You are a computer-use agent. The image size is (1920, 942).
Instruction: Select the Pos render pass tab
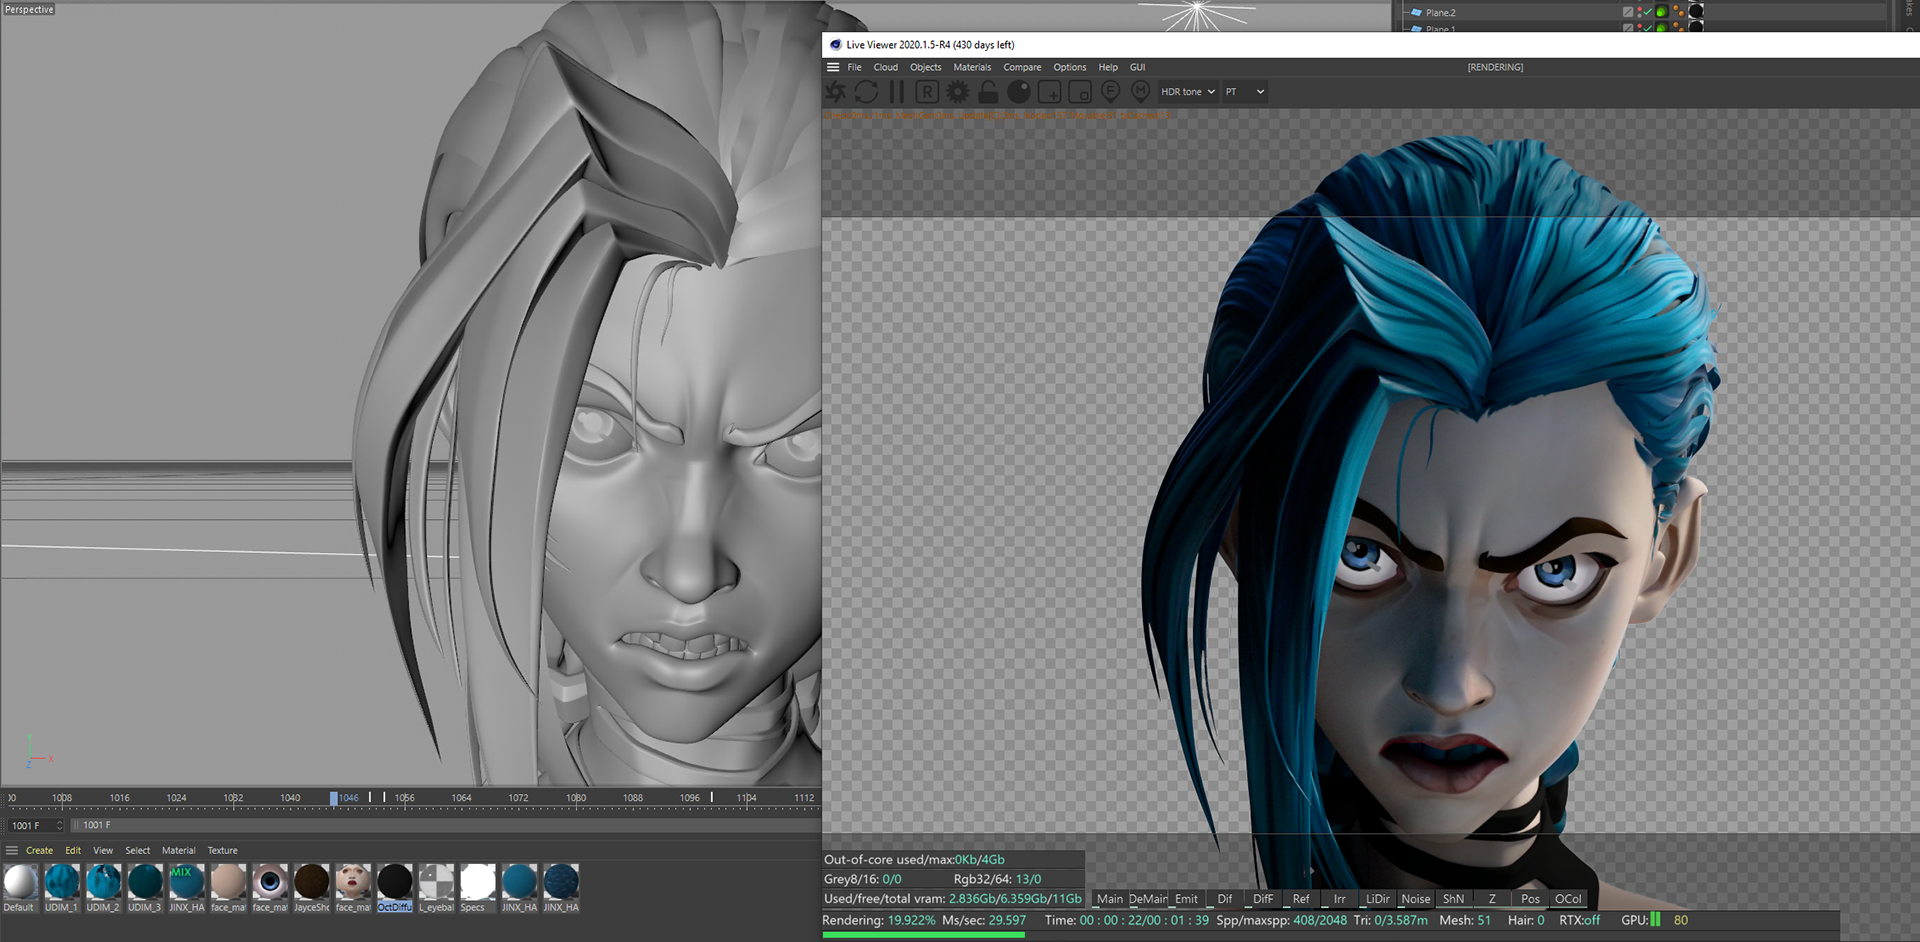[1530, 899]
